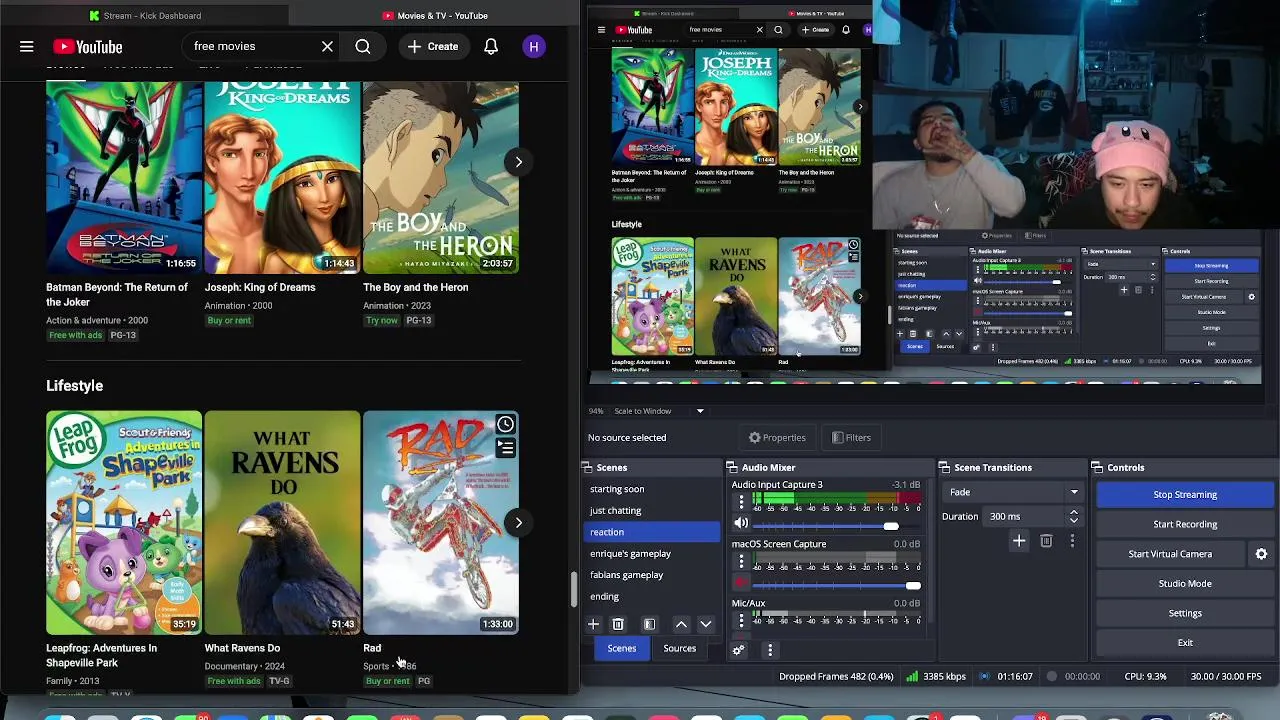Open source Filters button
Screen dimensions: 1280x720
[851, 437]
